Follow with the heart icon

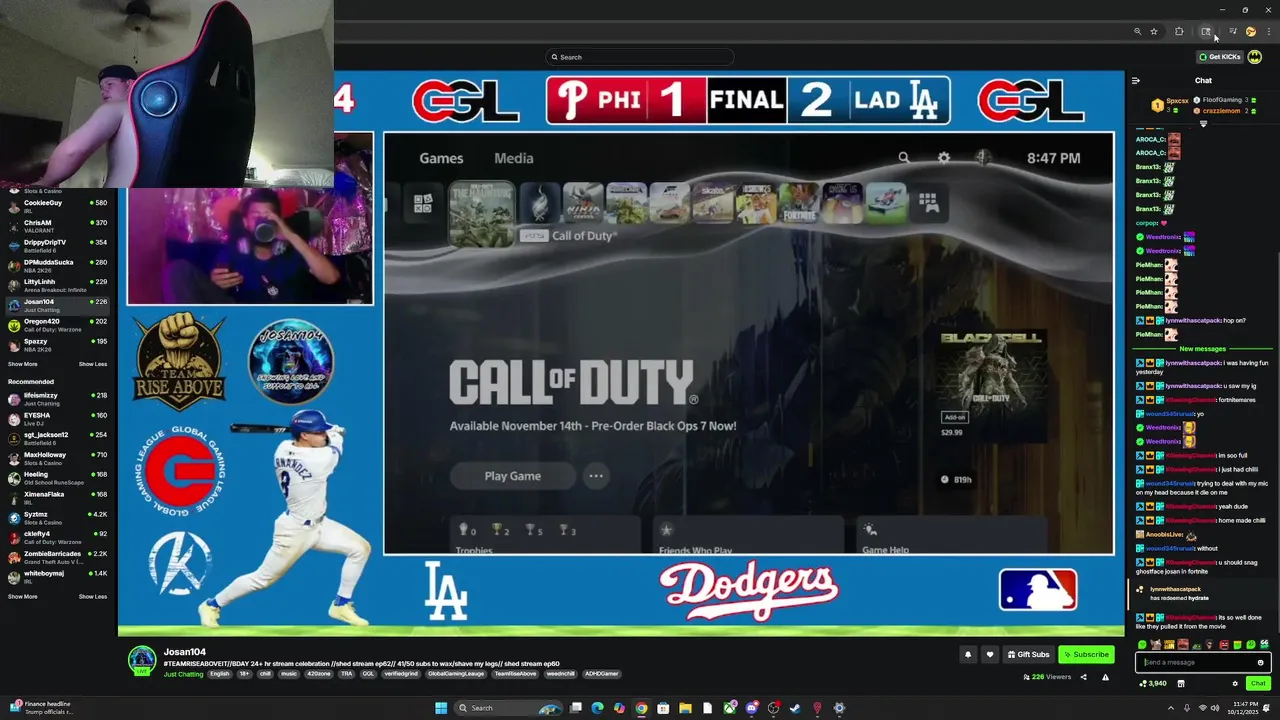[990, 655]
